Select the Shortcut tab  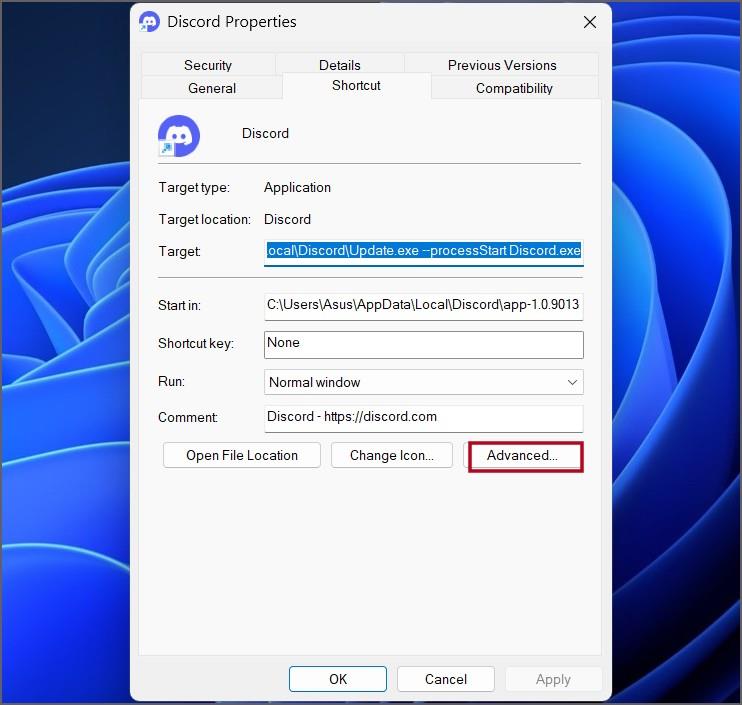[356, 86]
